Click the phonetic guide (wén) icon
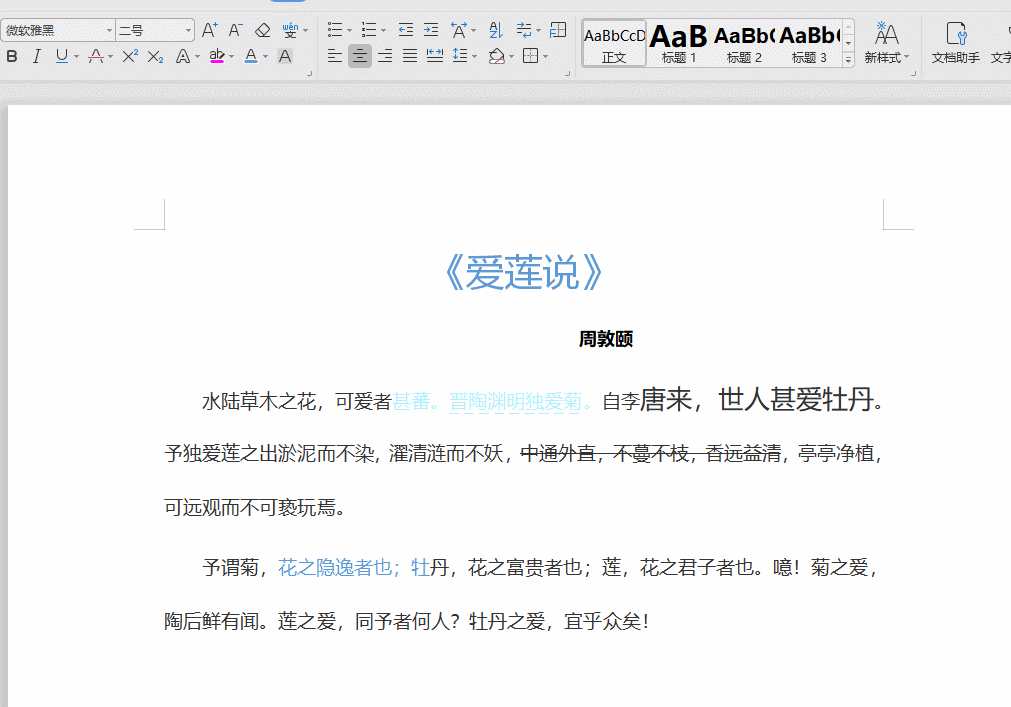Viewport: 1011px width, 707px height. (290, 30)
